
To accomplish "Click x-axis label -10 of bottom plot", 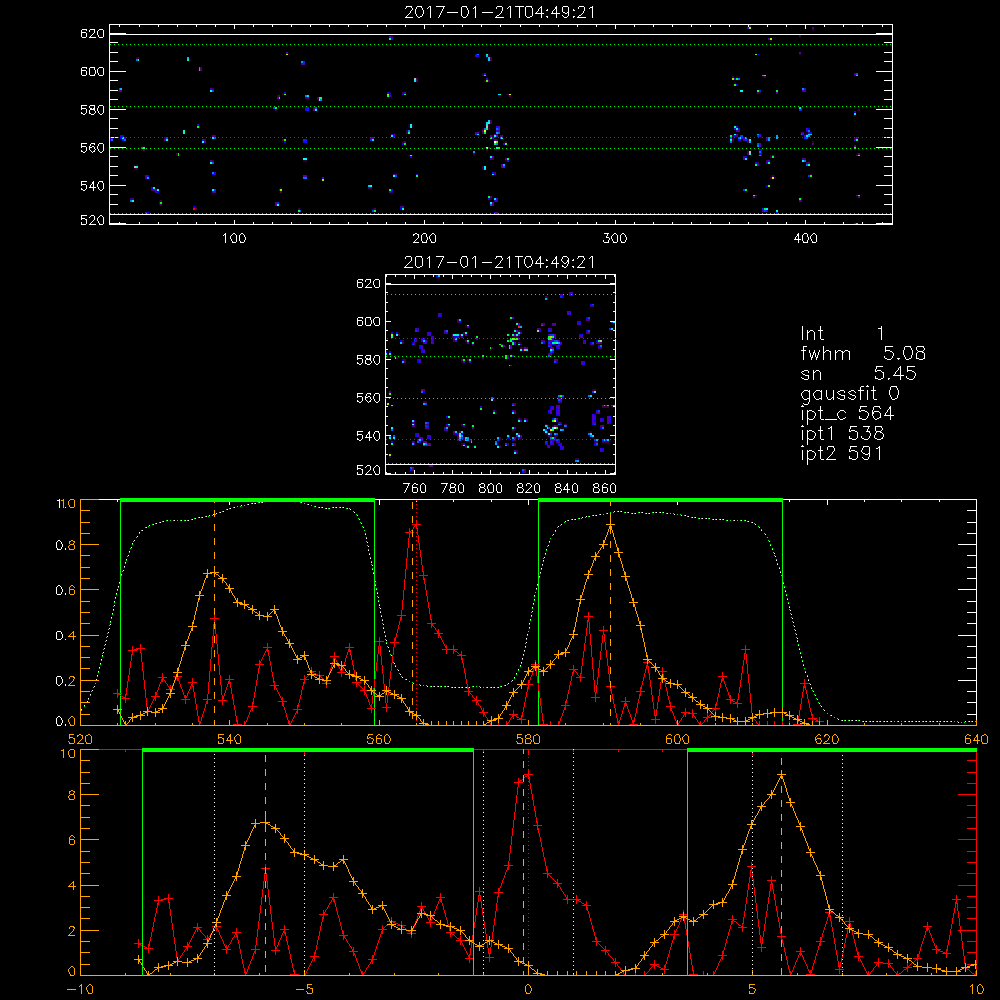I will 80,990.
